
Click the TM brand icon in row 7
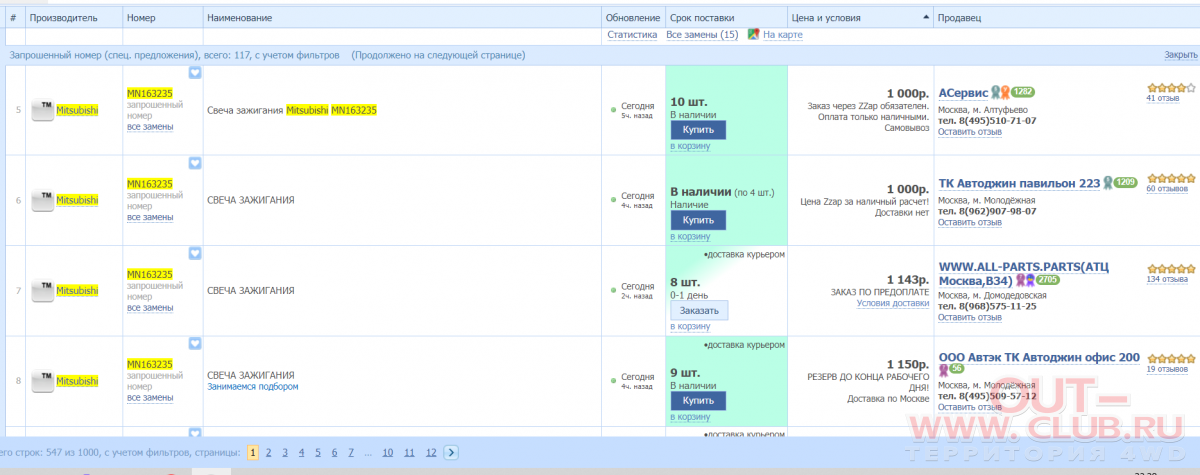[43, 290]
